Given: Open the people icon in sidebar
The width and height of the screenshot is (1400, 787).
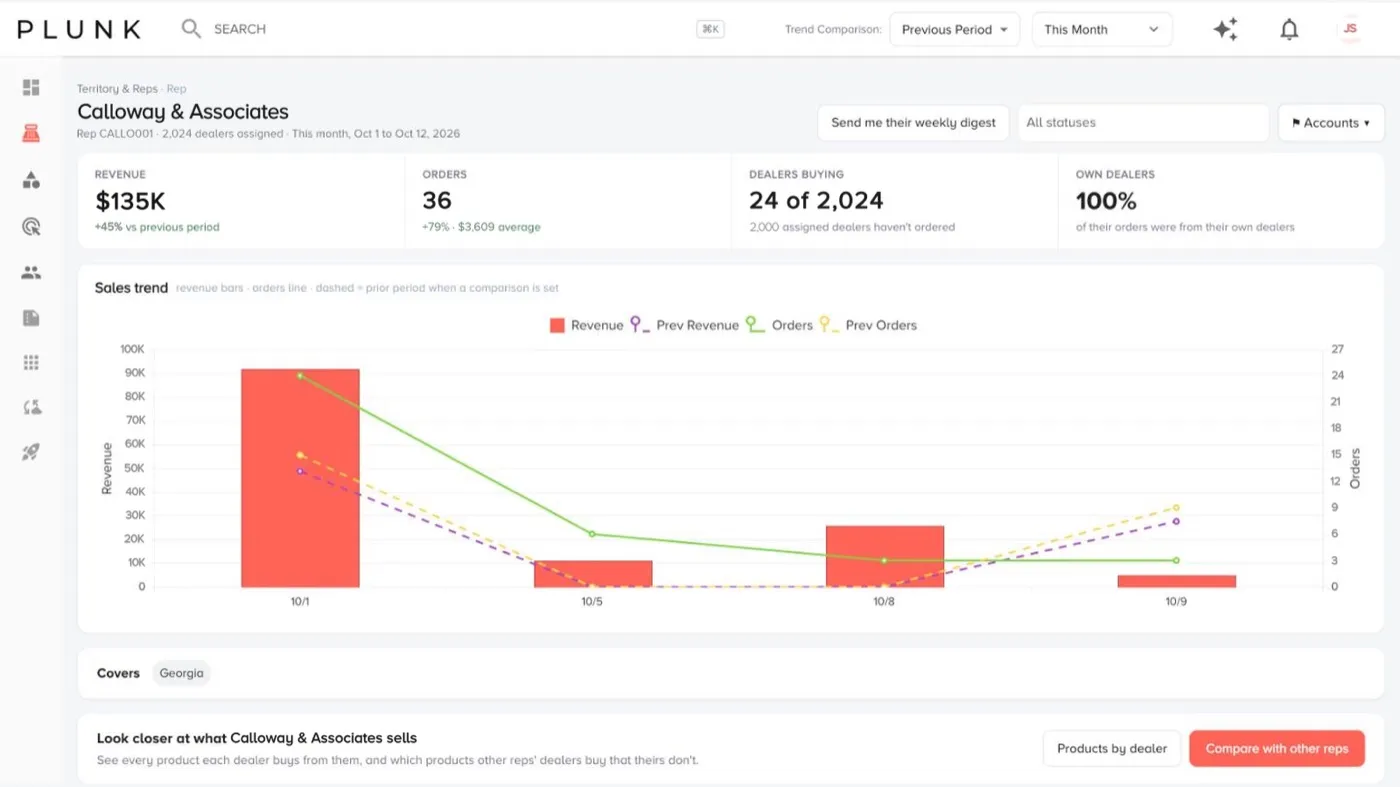Looking at the screenshot, I should (31, 272).
